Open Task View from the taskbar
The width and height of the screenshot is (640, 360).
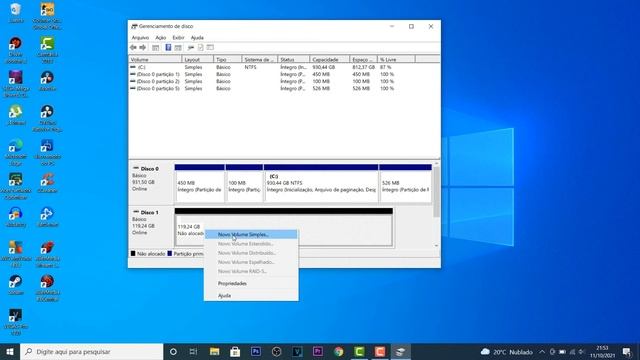pos(193,351)
